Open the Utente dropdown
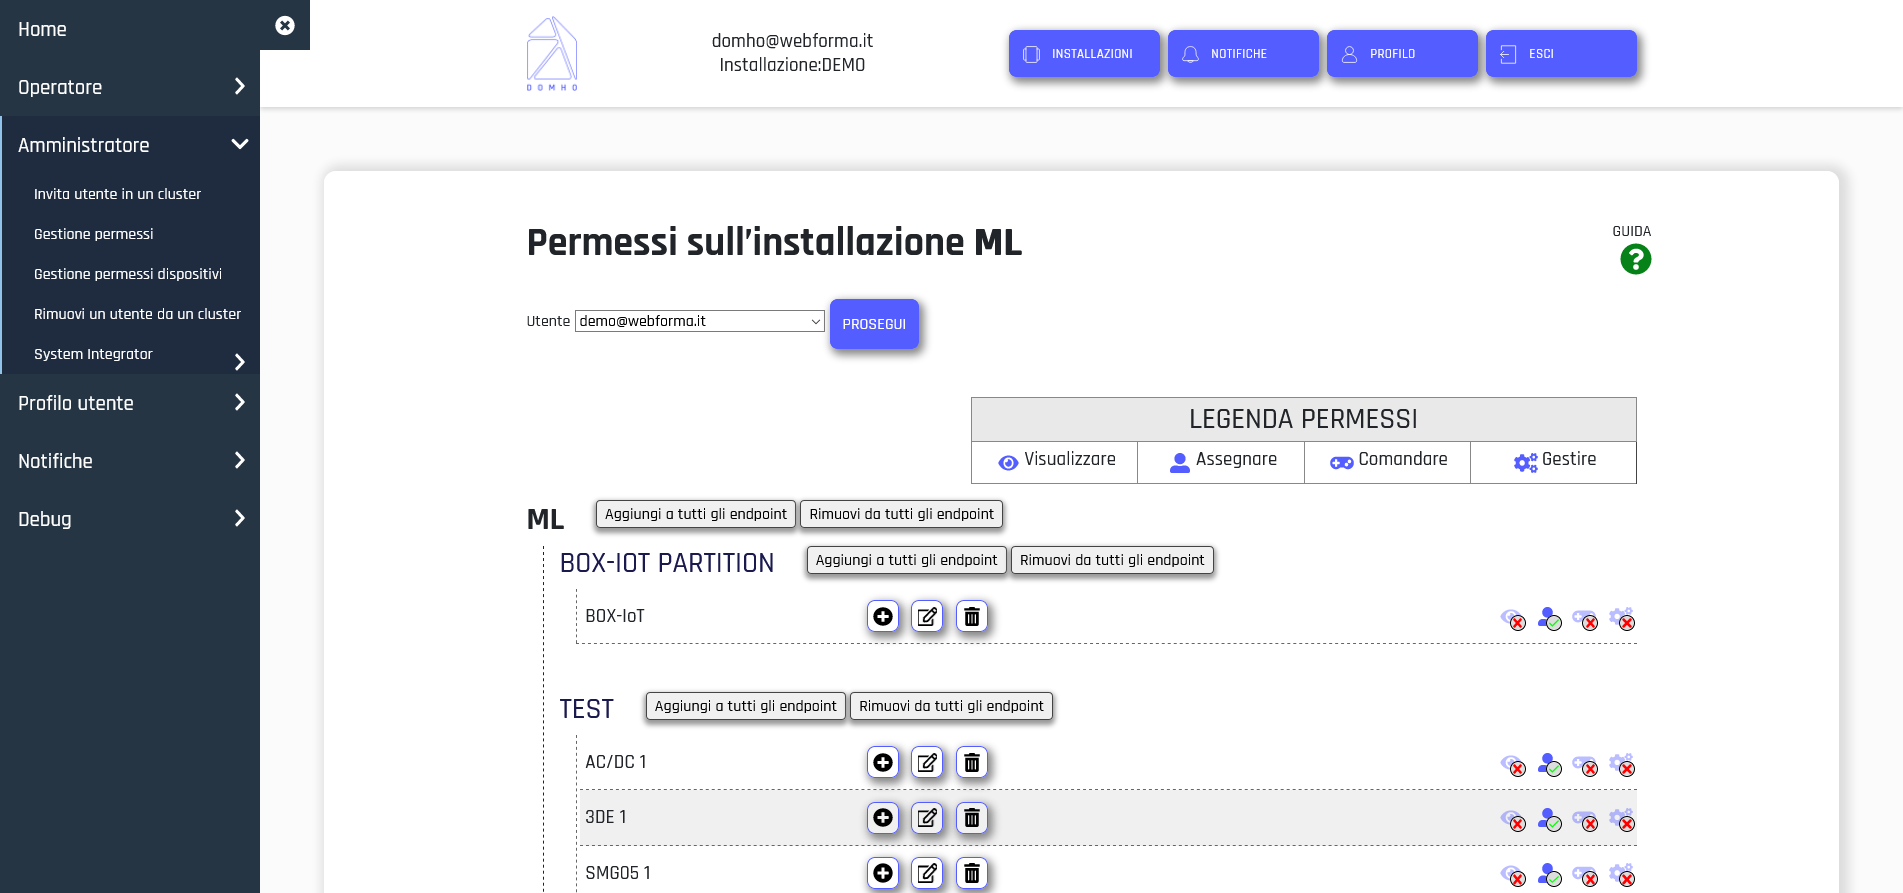 [699, 321]
